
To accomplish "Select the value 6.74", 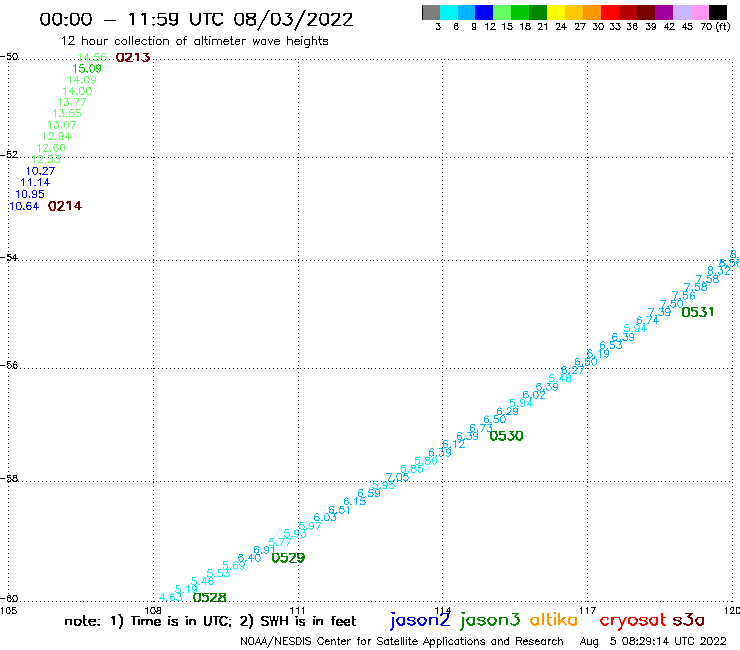I will [648, 321].
